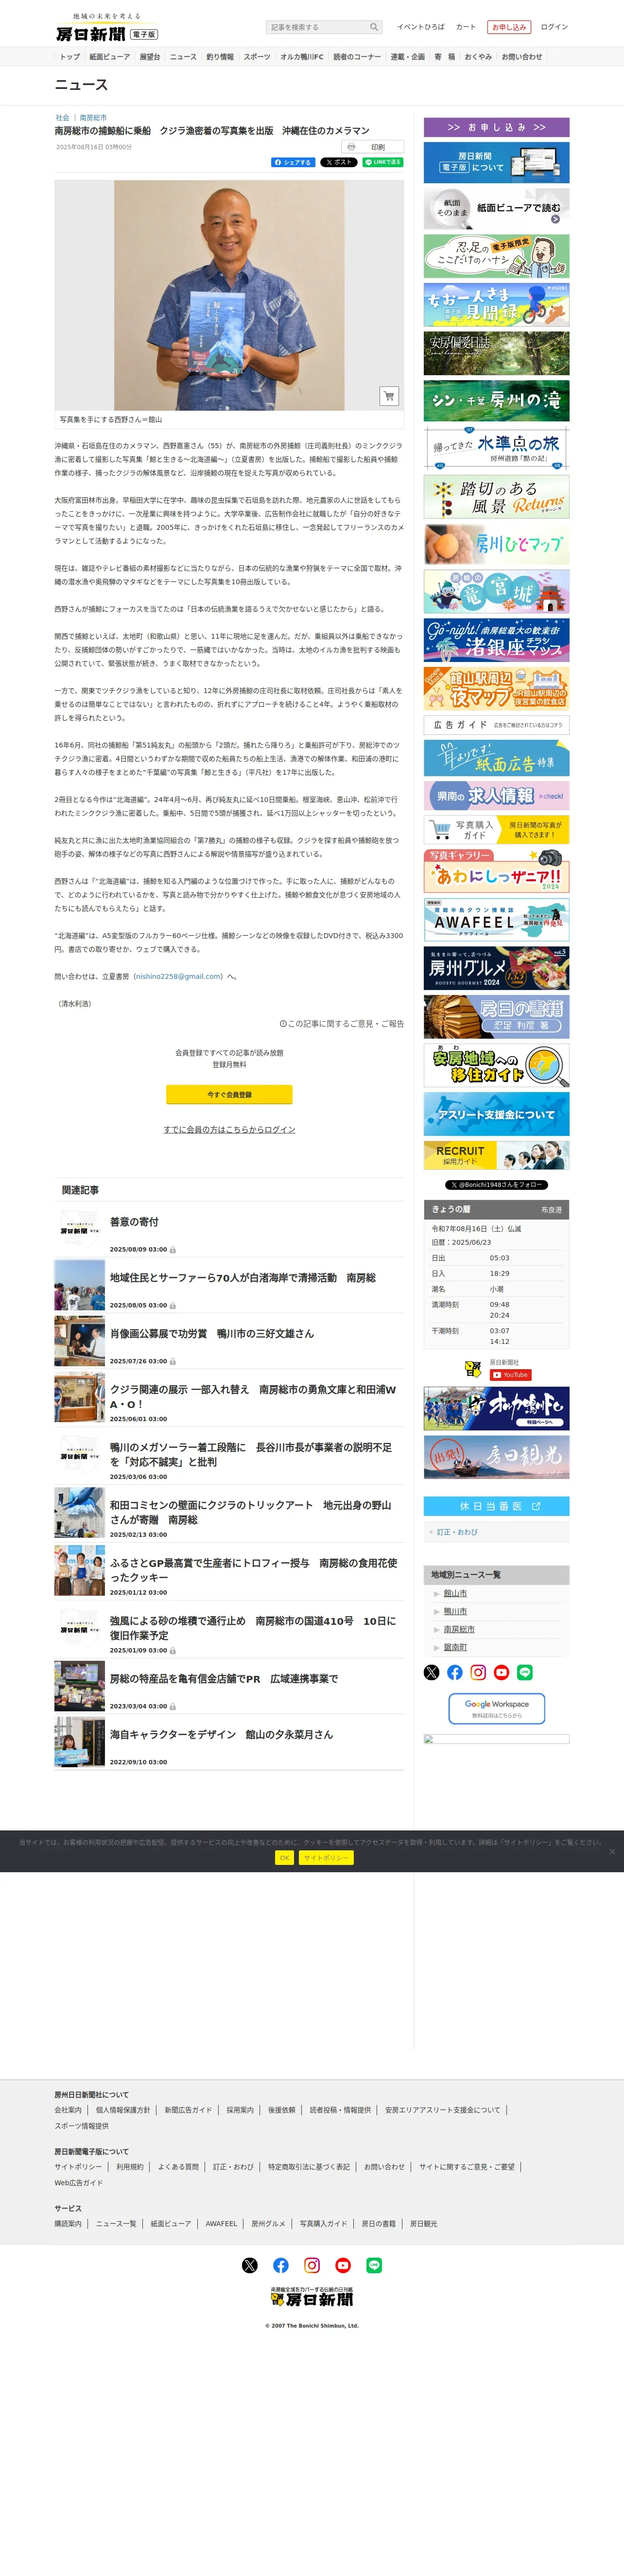Open the 休日当番医 external link button

coord(497,1506)
